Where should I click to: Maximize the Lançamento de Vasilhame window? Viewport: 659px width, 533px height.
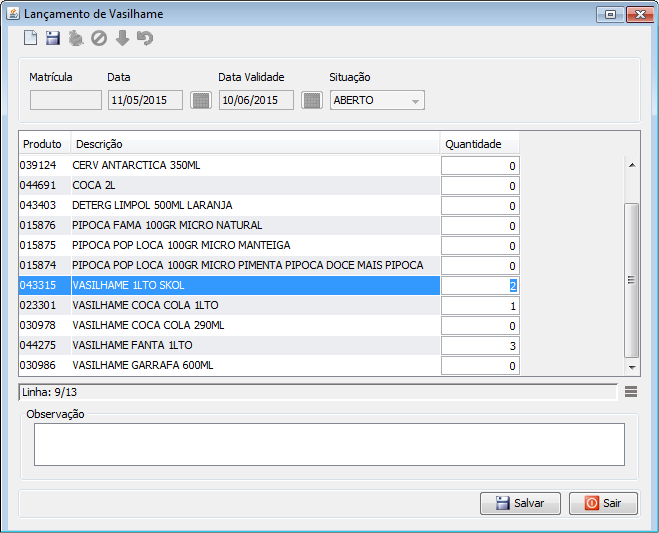click(610, 15)
